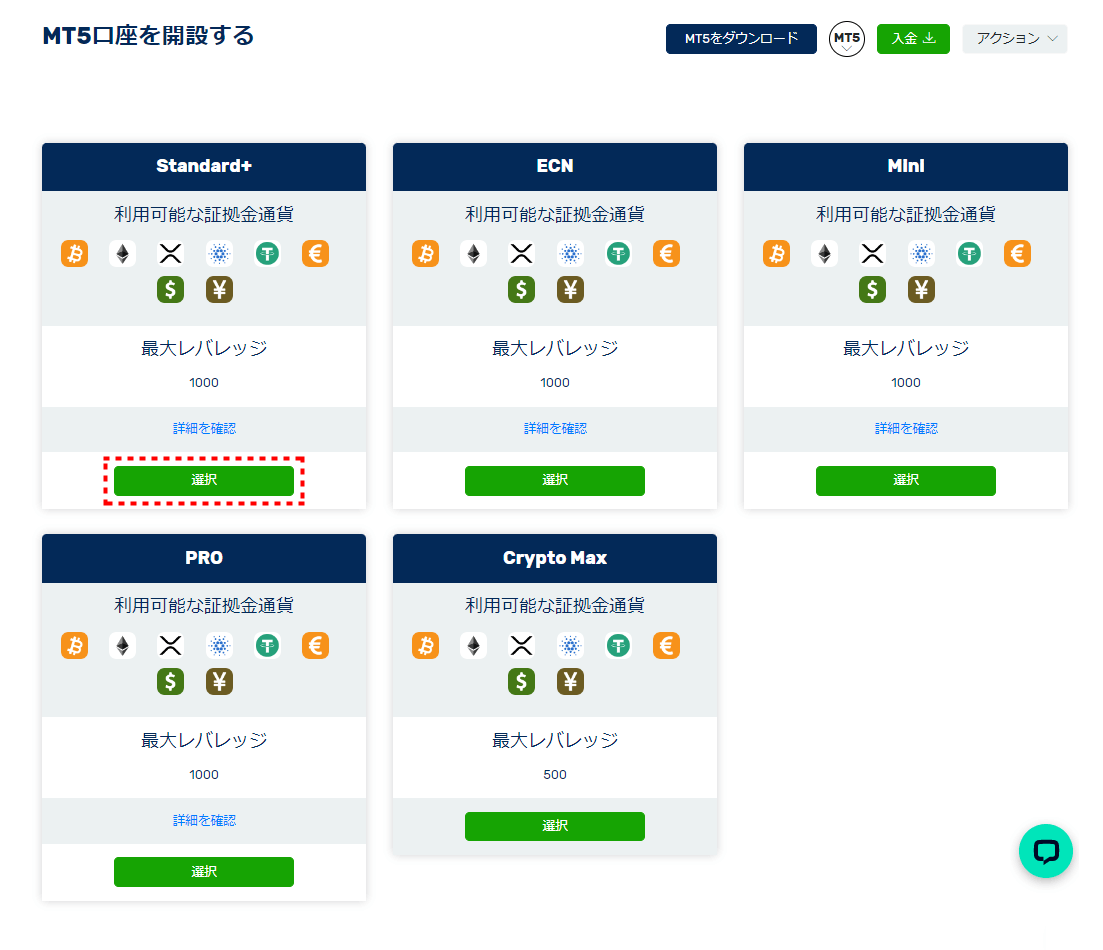Click the 1000 leverage value in PRO
This screenshot has width=1103, height=950.
(204, 775)
